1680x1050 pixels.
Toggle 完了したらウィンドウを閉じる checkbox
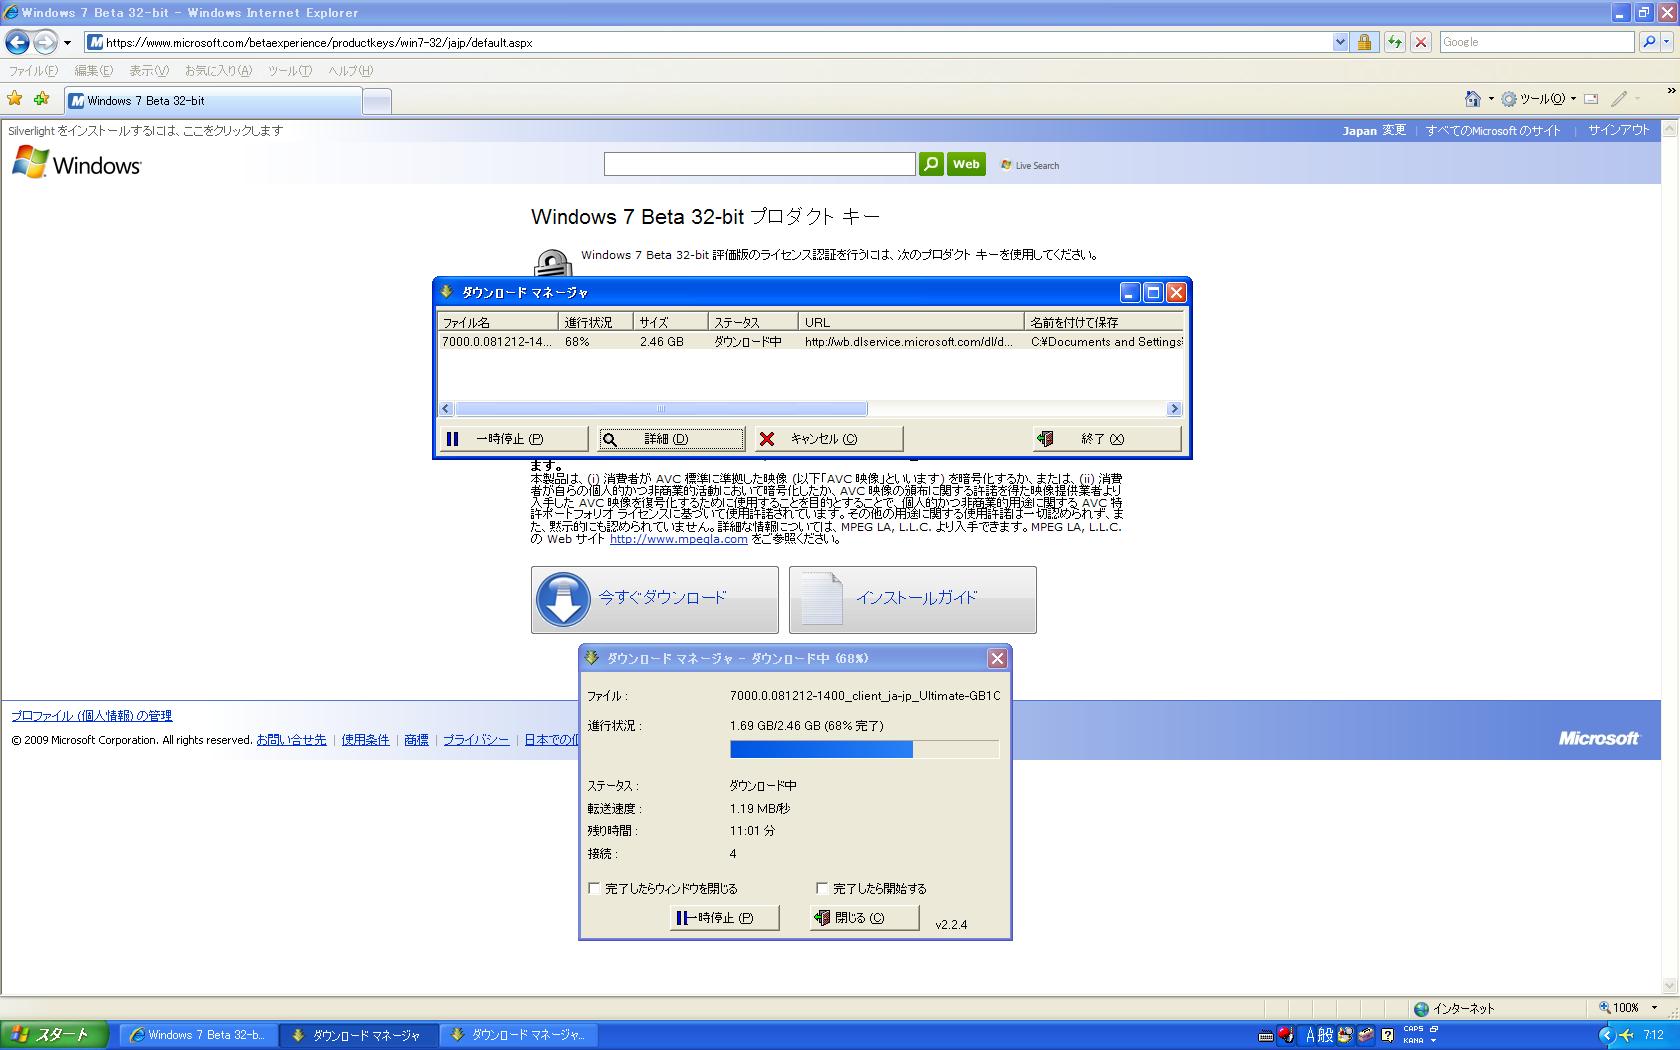(x=594, y=888)
